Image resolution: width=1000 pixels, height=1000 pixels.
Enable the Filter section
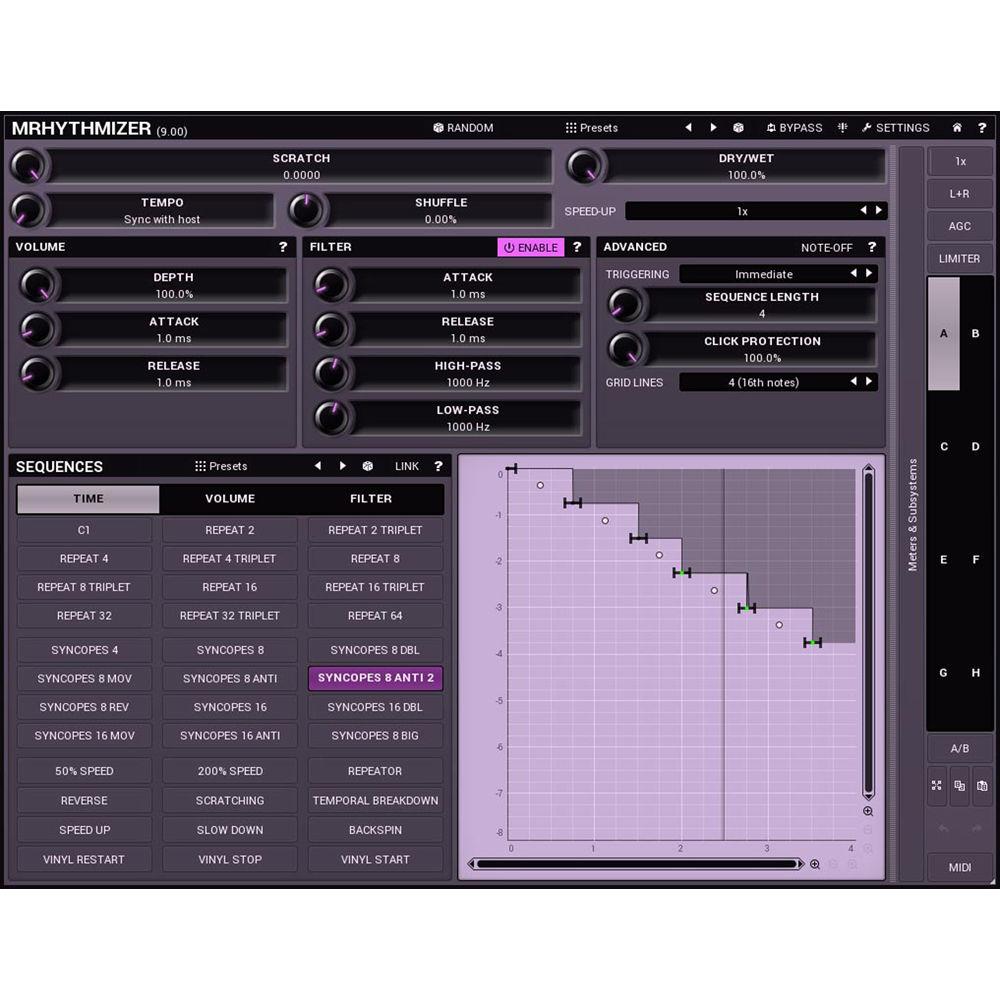pos(531,247)
